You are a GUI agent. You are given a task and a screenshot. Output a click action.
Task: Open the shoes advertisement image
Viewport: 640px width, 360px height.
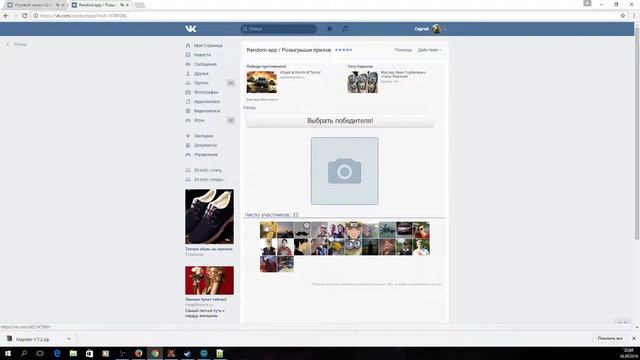pyautogui.click(x=209, y=216)
